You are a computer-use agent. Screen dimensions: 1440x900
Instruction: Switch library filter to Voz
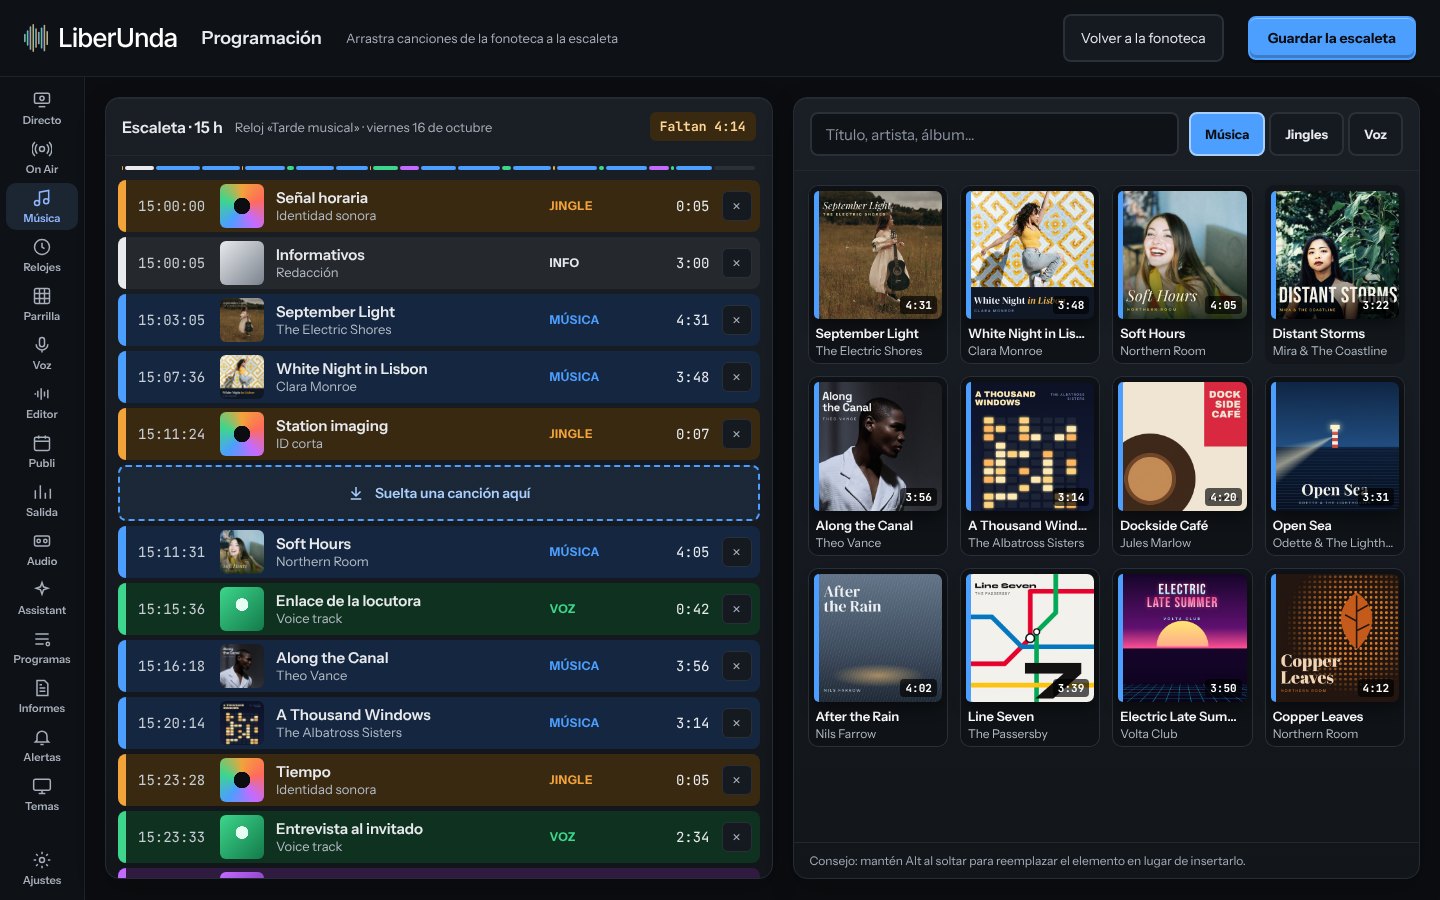pos(1375,134)
